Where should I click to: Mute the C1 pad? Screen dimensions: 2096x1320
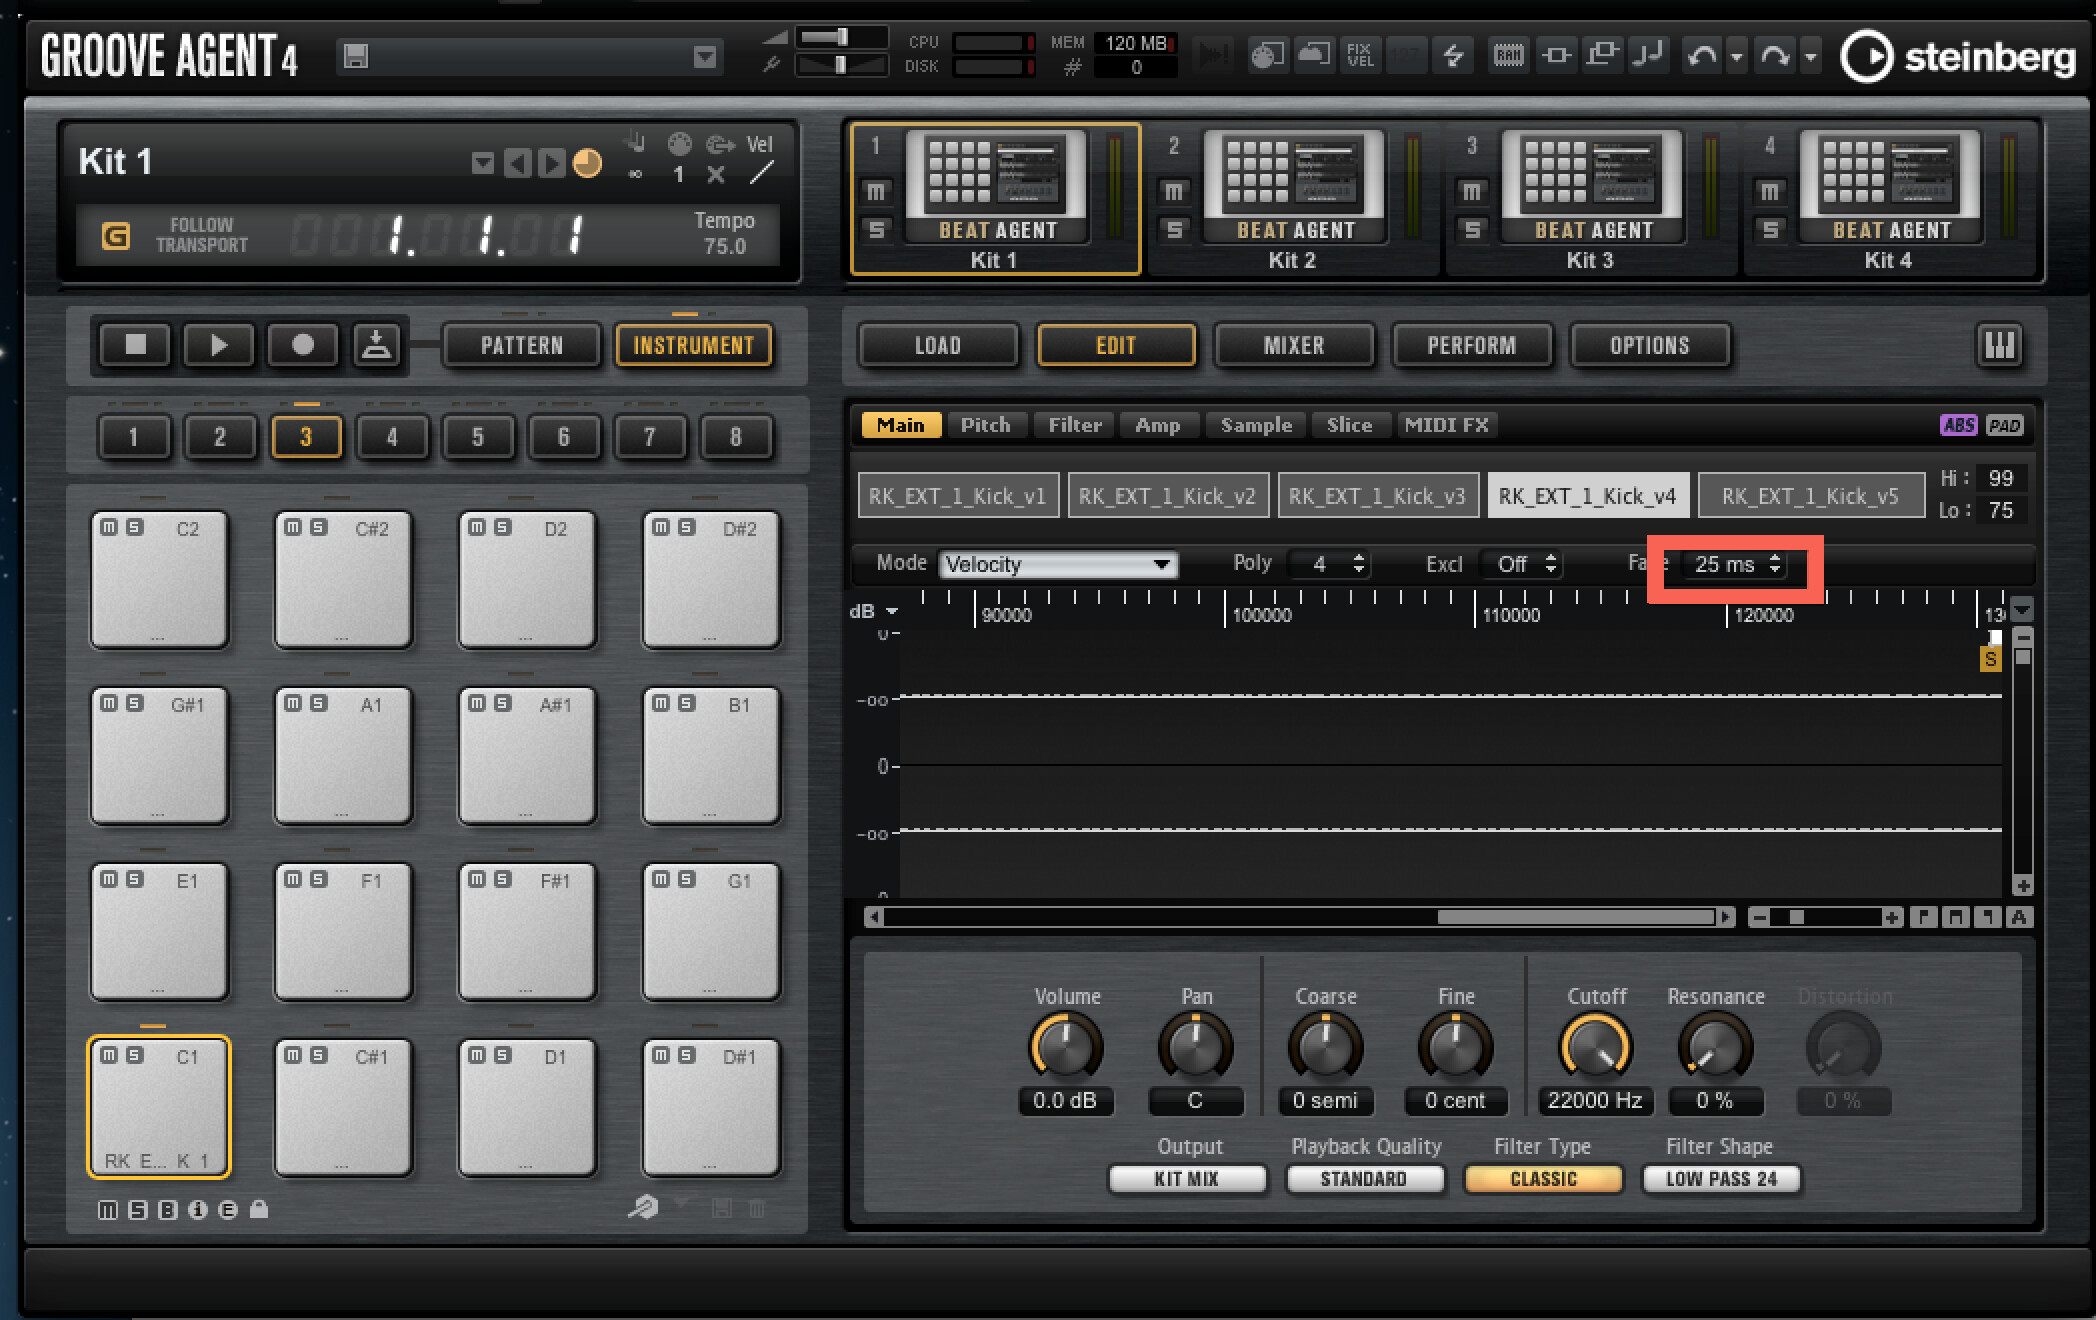click(109, 1055)
